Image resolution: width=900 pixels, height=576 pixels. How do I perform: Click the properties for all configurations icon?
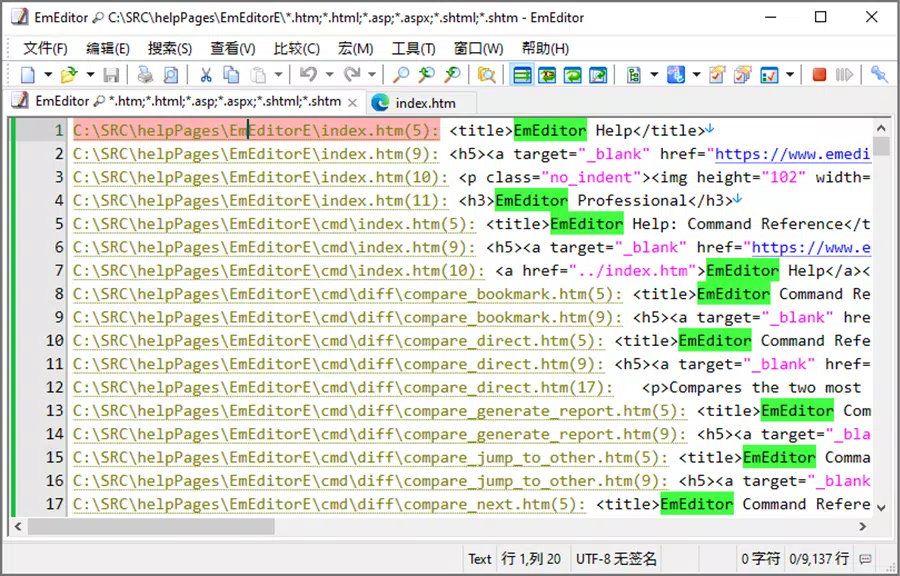(x=742, y=75)
